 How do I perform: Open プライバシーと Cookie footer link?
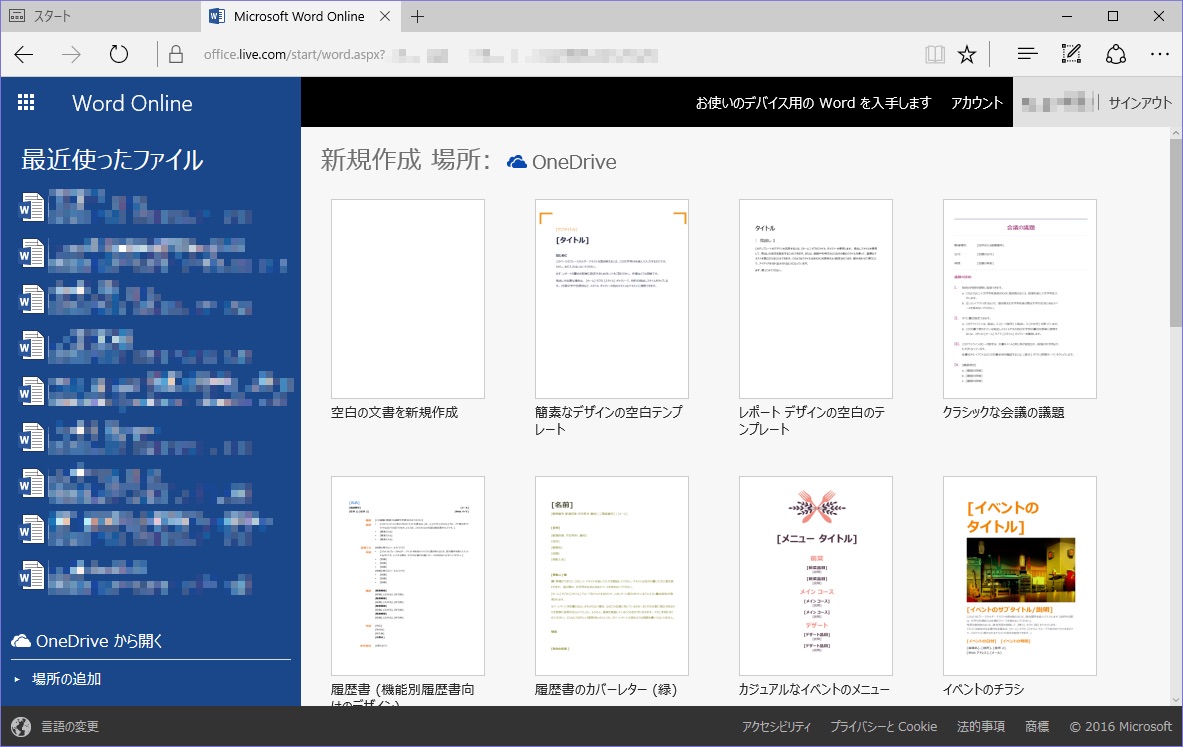coord(883,727)
